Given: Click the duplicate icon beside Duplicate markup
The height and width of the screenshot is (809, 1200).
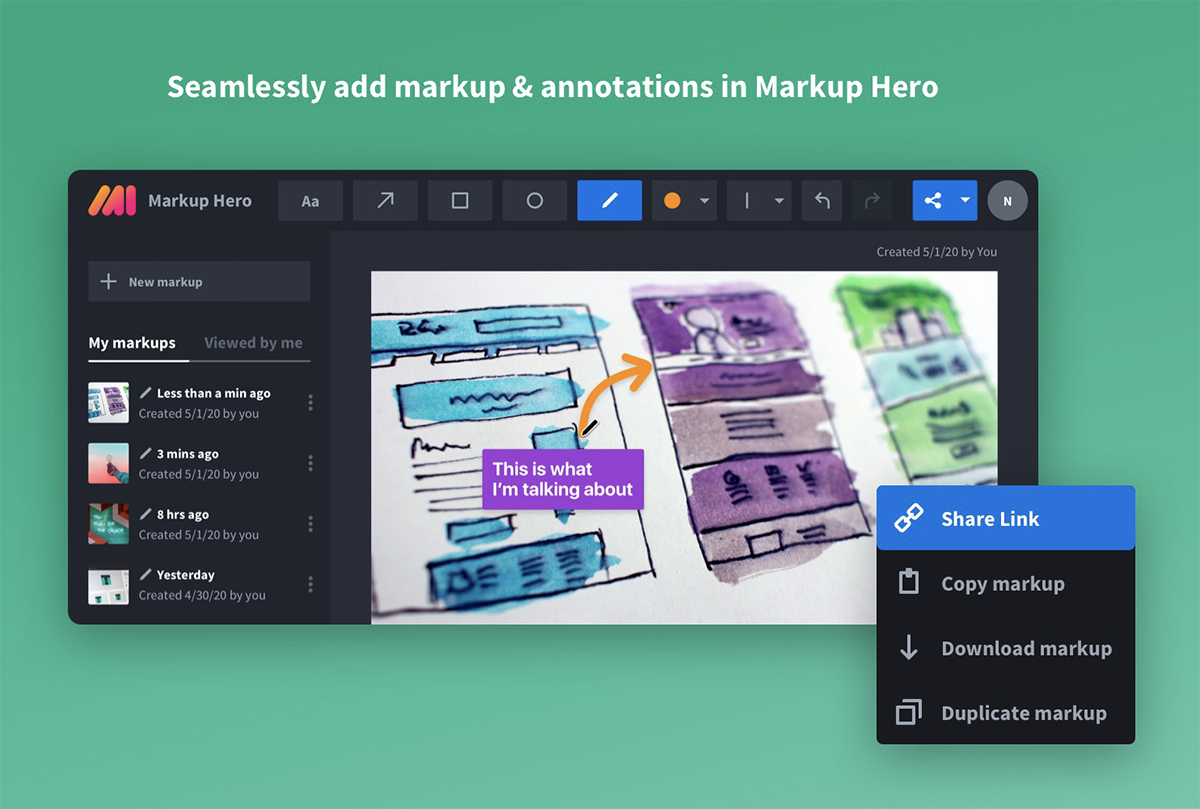Looking at the screenshot, I should [x=909, y=713].
